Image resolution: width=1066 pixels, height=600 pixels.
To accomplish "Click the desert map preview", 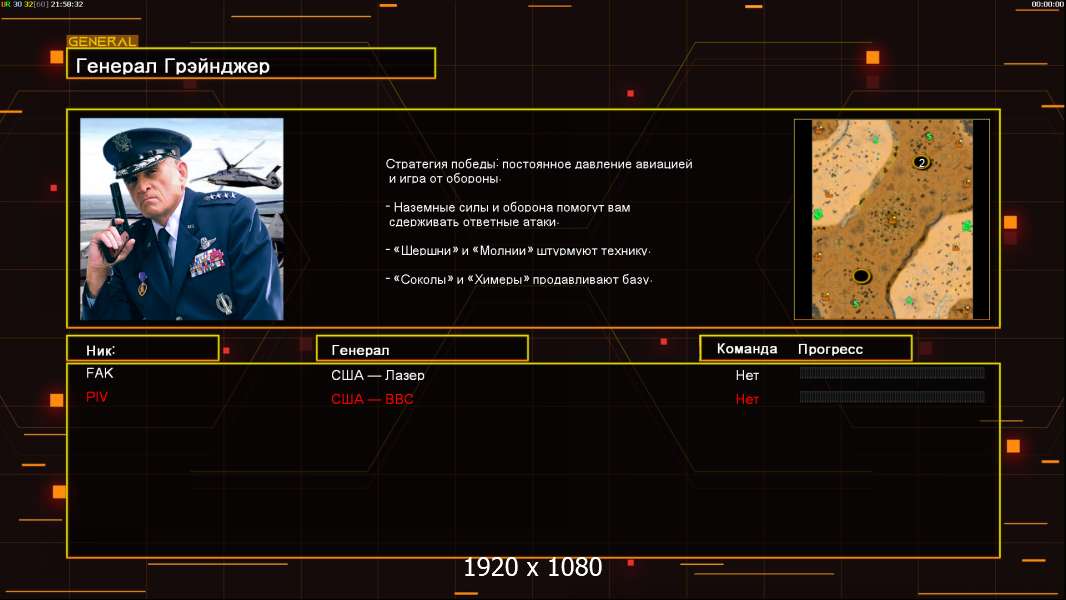I will [x=892, y=219].
